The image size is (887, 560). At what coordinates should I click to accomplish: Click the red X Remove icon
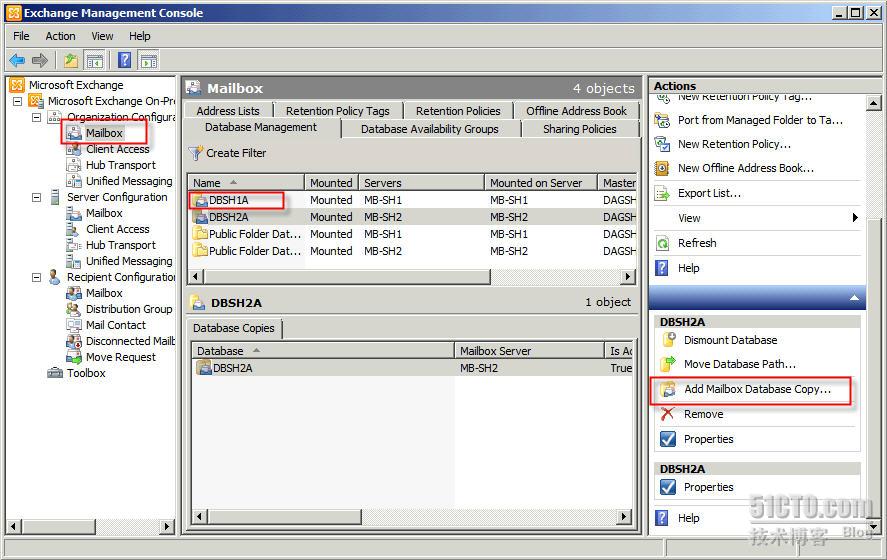[668, 414]
